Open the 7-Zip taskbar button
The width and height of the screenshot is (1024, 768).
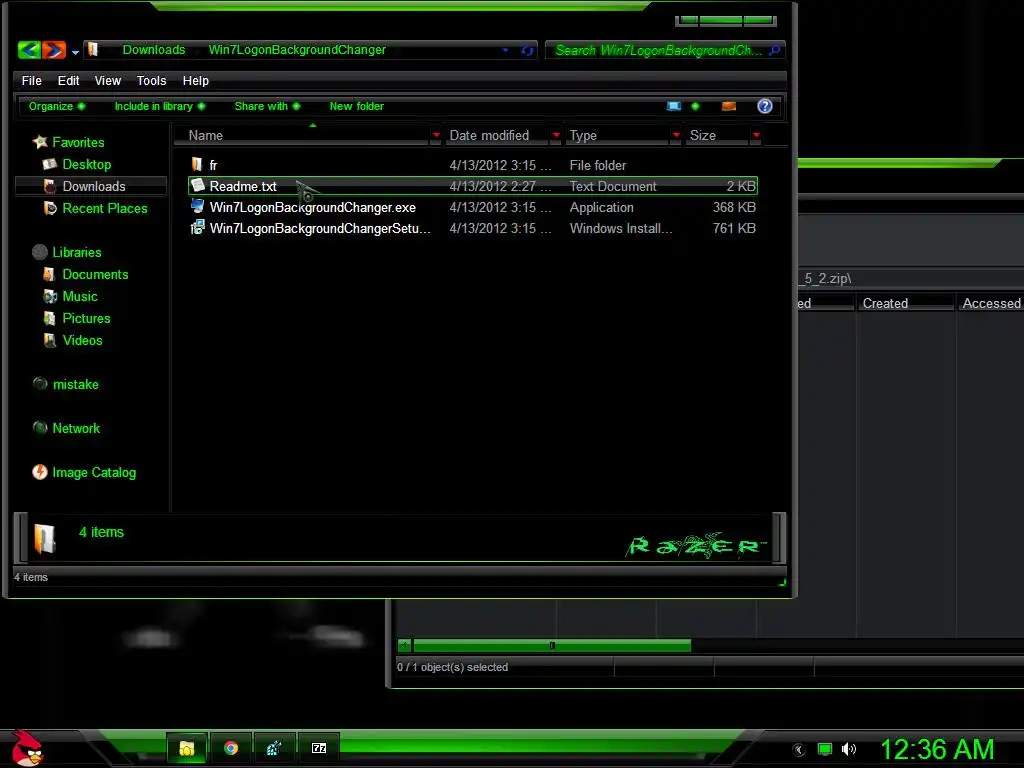click(x=319, y=748)
